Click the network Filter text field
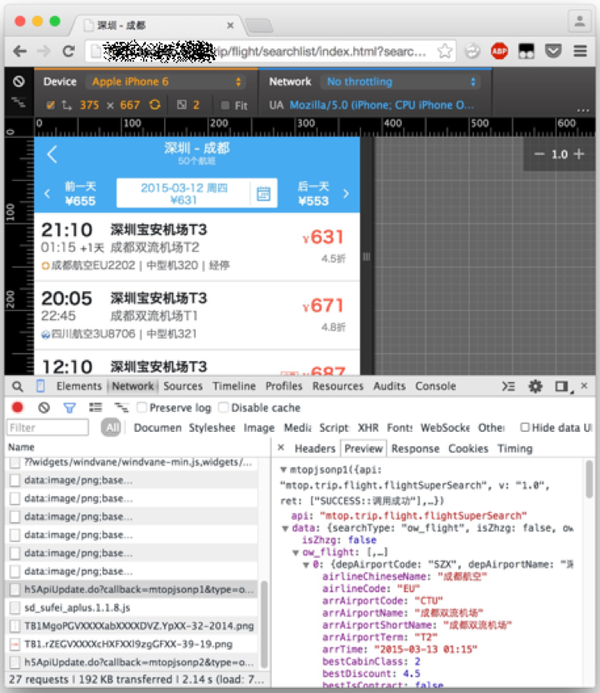Screen dimensions: 600x693 tap(48, 427)
